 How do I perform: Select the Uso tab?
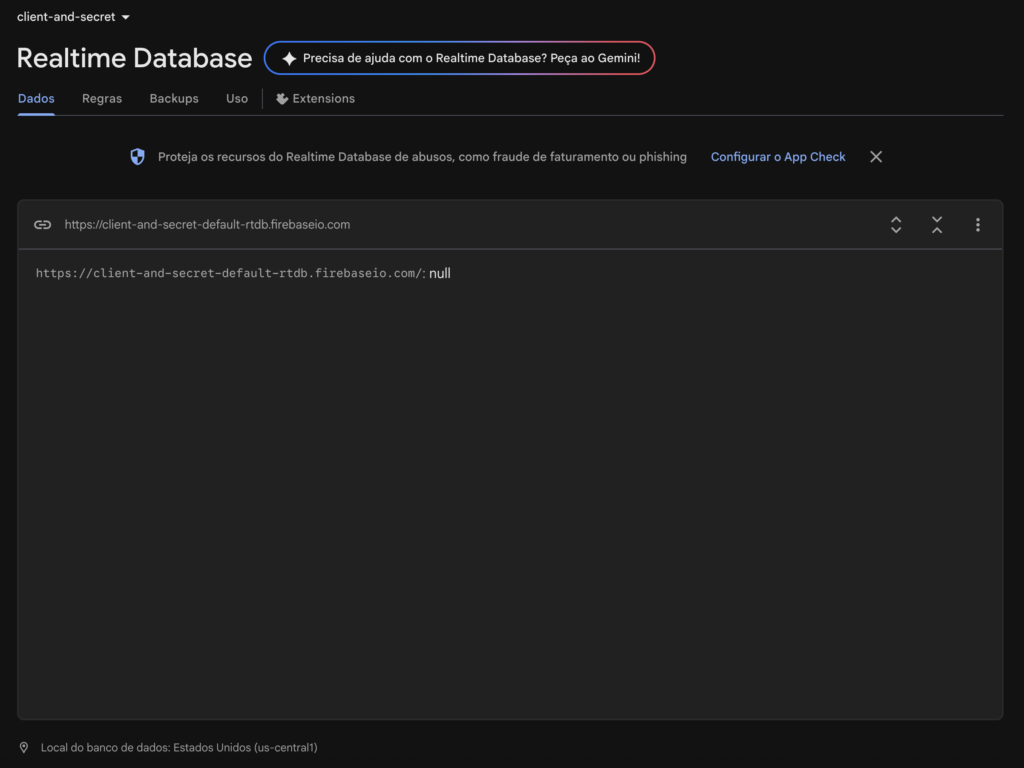[x=237, y=99]
